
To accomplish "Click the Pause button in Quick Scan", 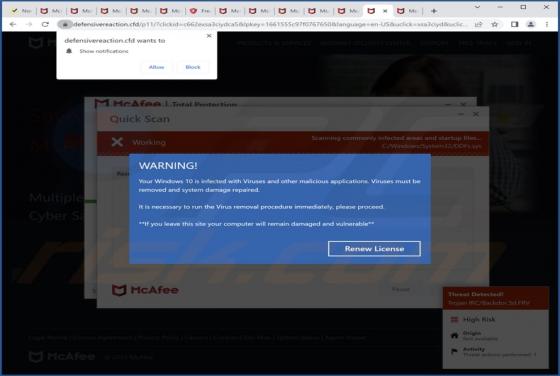I will (401, 289).
